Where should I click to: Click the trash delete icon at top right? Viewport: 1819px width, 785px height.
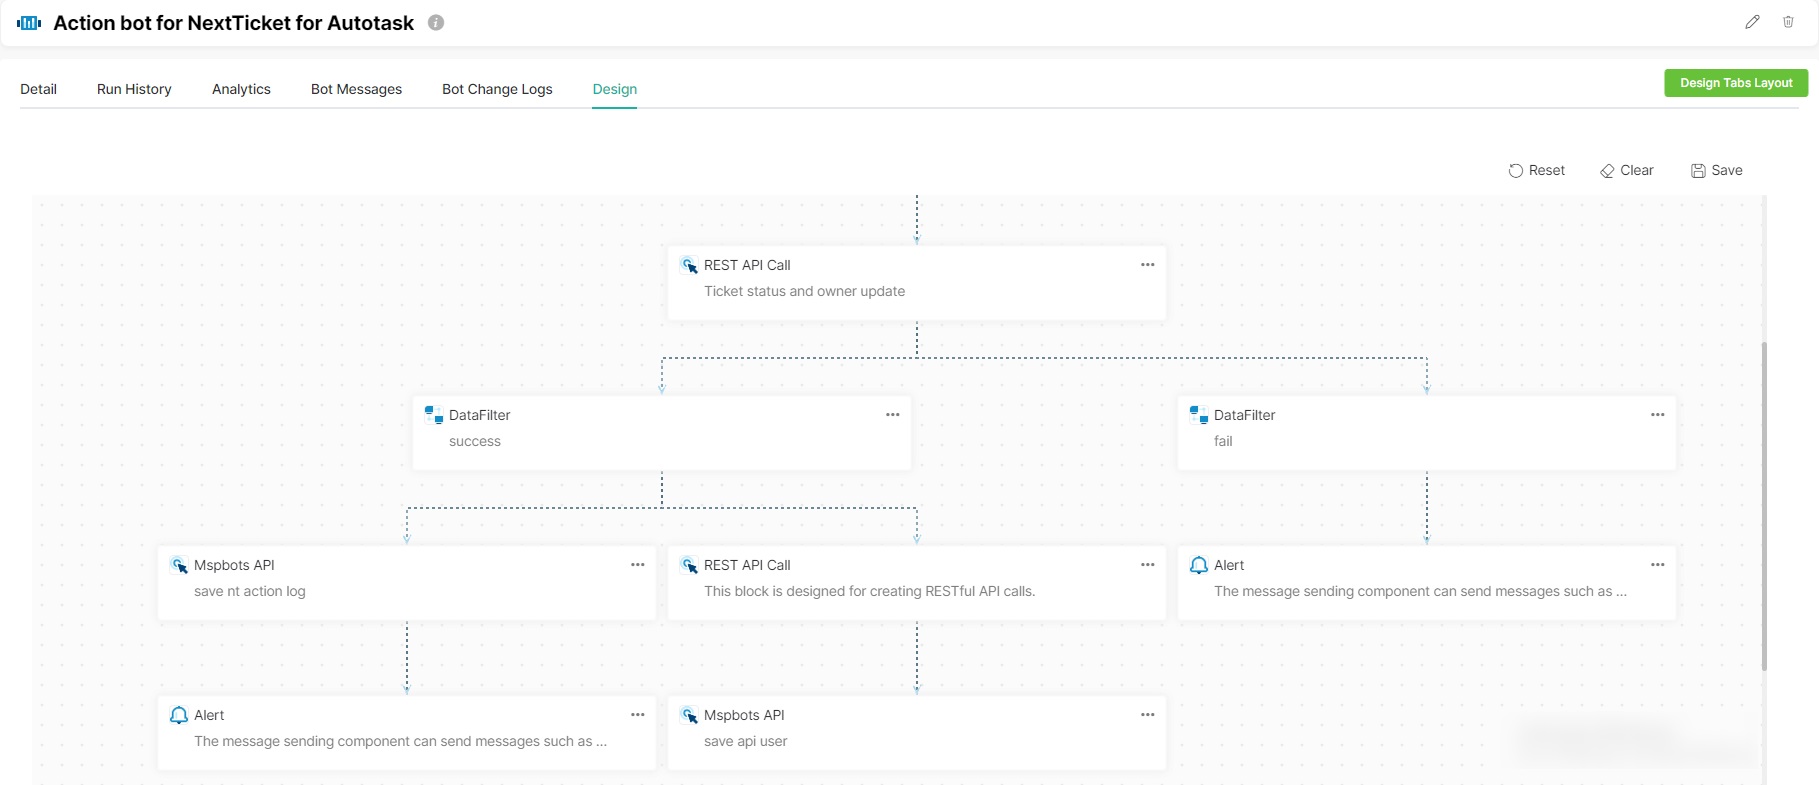[x=1788, y=22]
